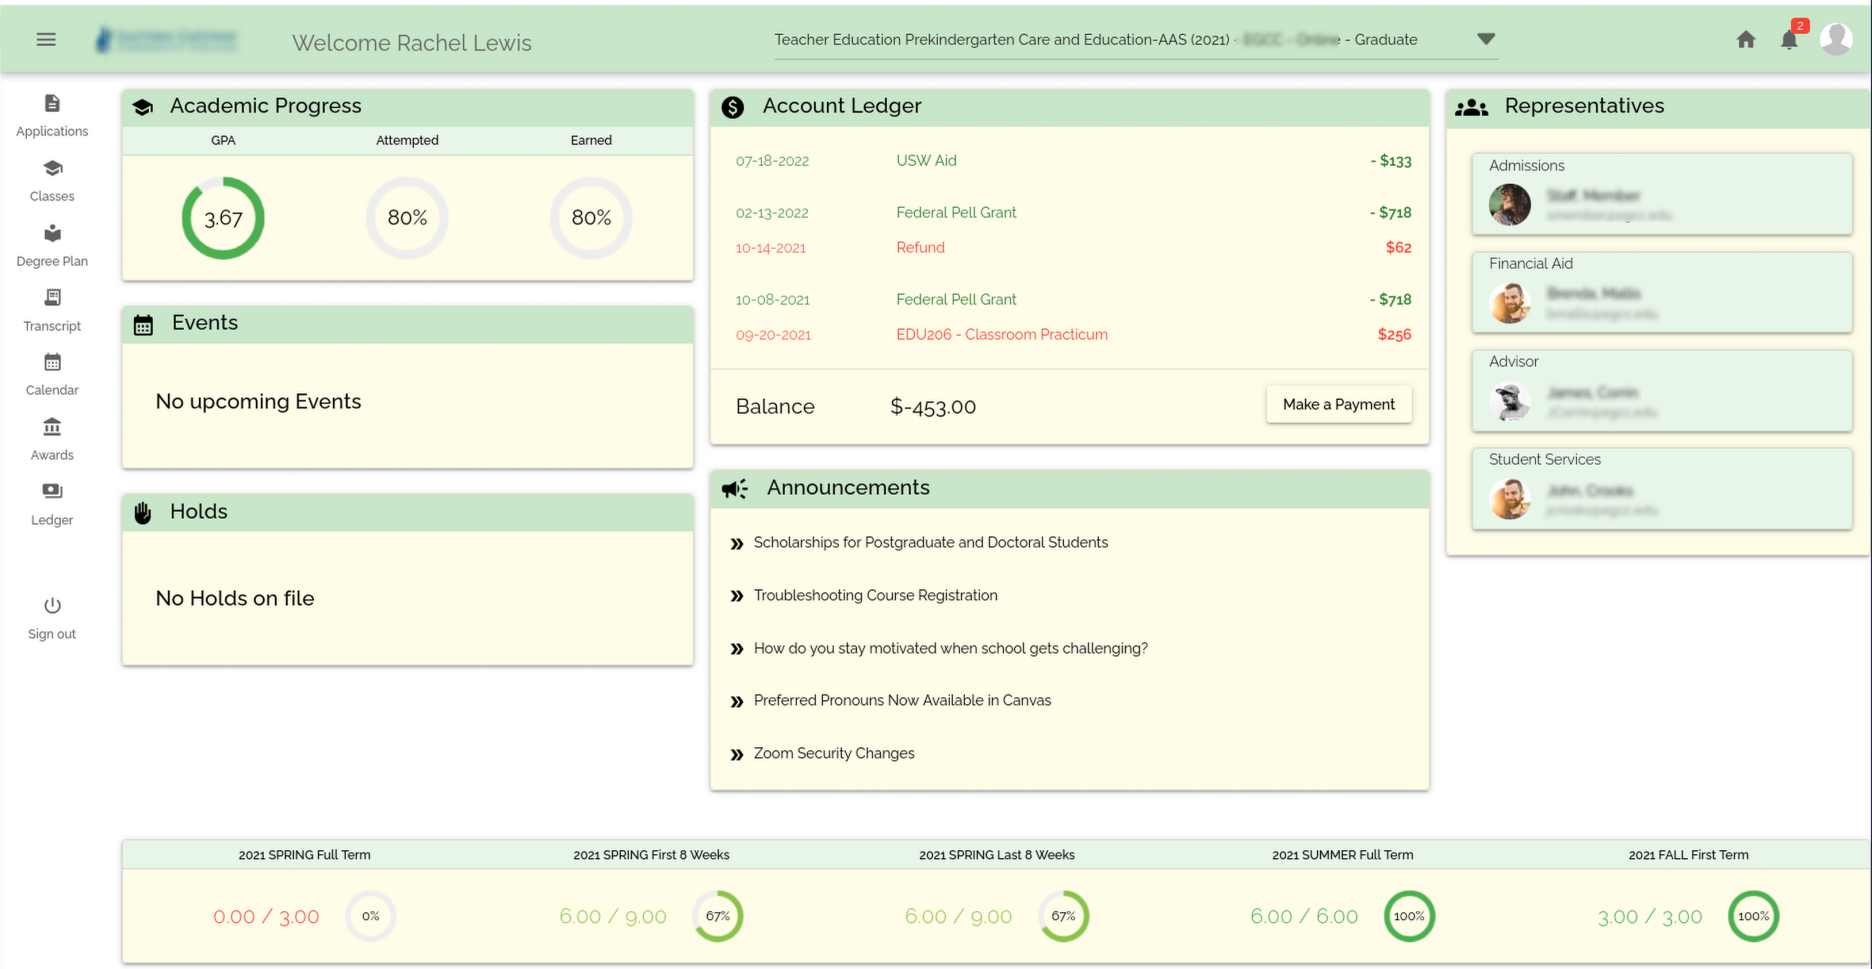Expand the program selection dropdown arrow
This screenshot has width=1872, height=969.
click(x=1485, y=39)
